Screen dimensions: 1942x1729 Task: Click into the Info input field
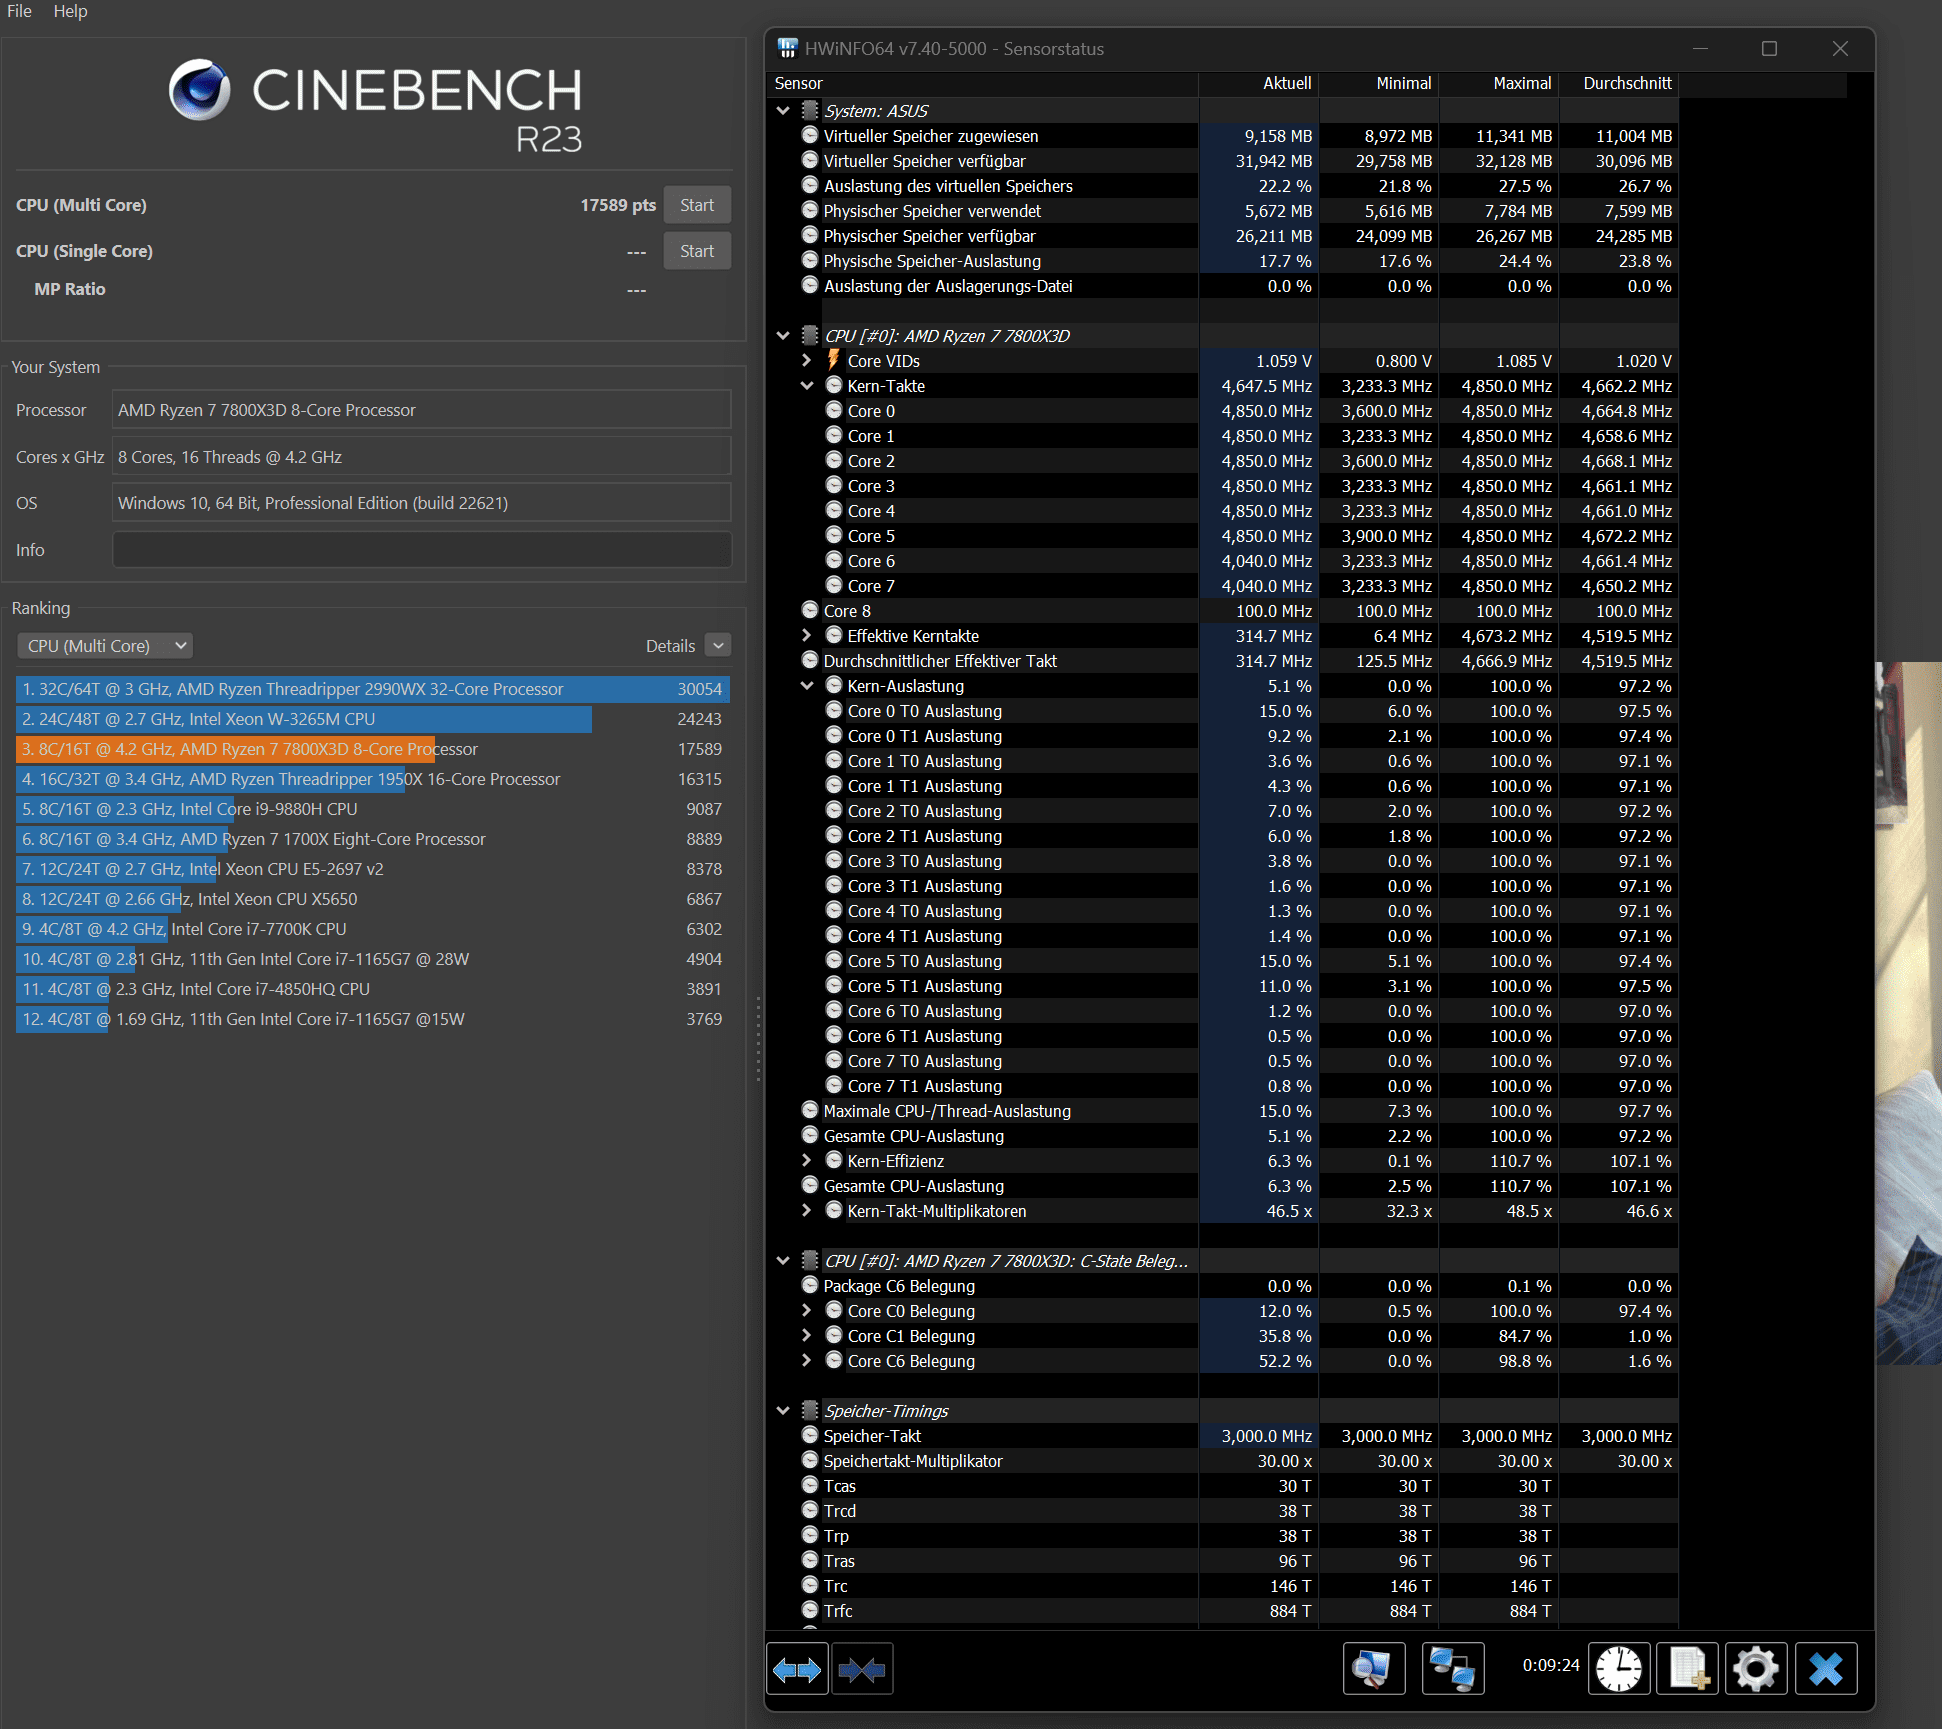[x=422, y=550]
